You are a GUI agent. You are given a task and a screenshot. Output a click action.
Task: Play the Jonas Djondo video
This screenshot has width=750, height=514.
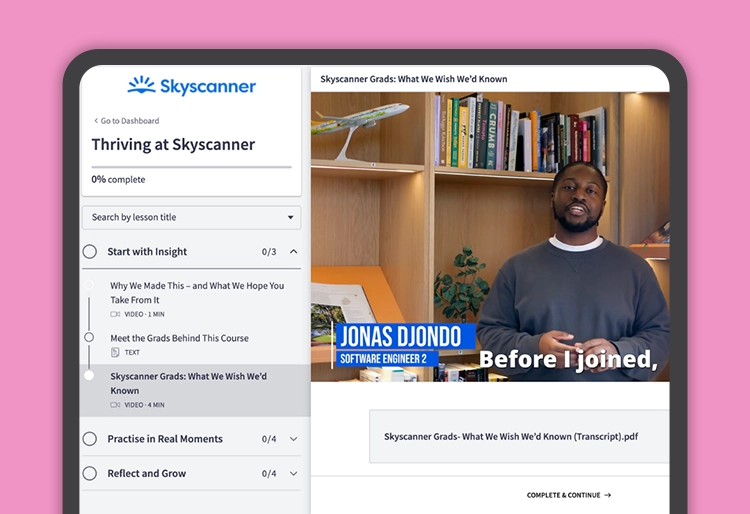point(490,237)
